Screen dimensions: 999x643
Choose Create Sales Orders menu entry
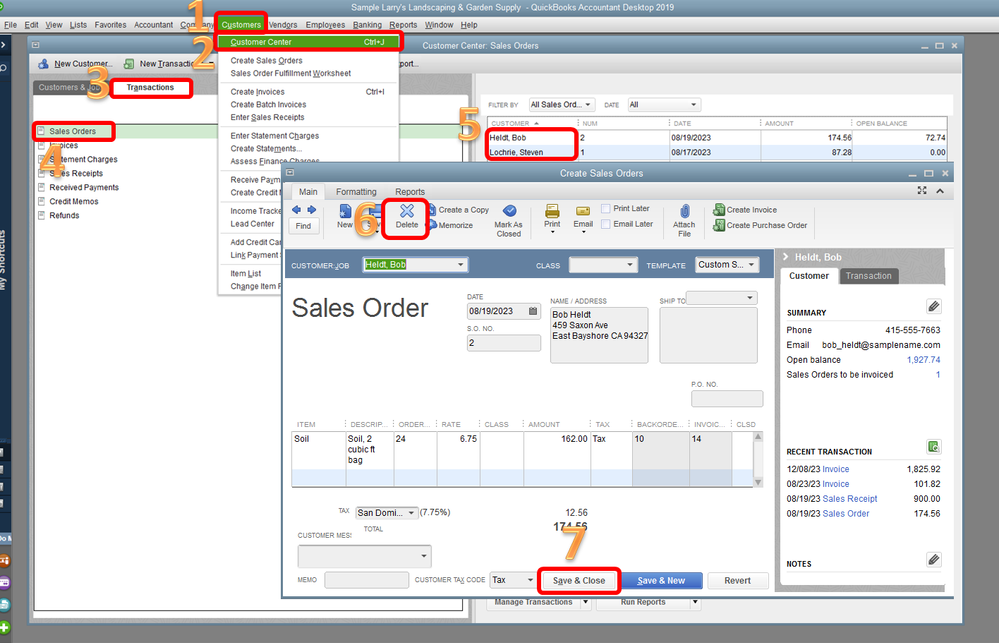[x=266, y=61]
